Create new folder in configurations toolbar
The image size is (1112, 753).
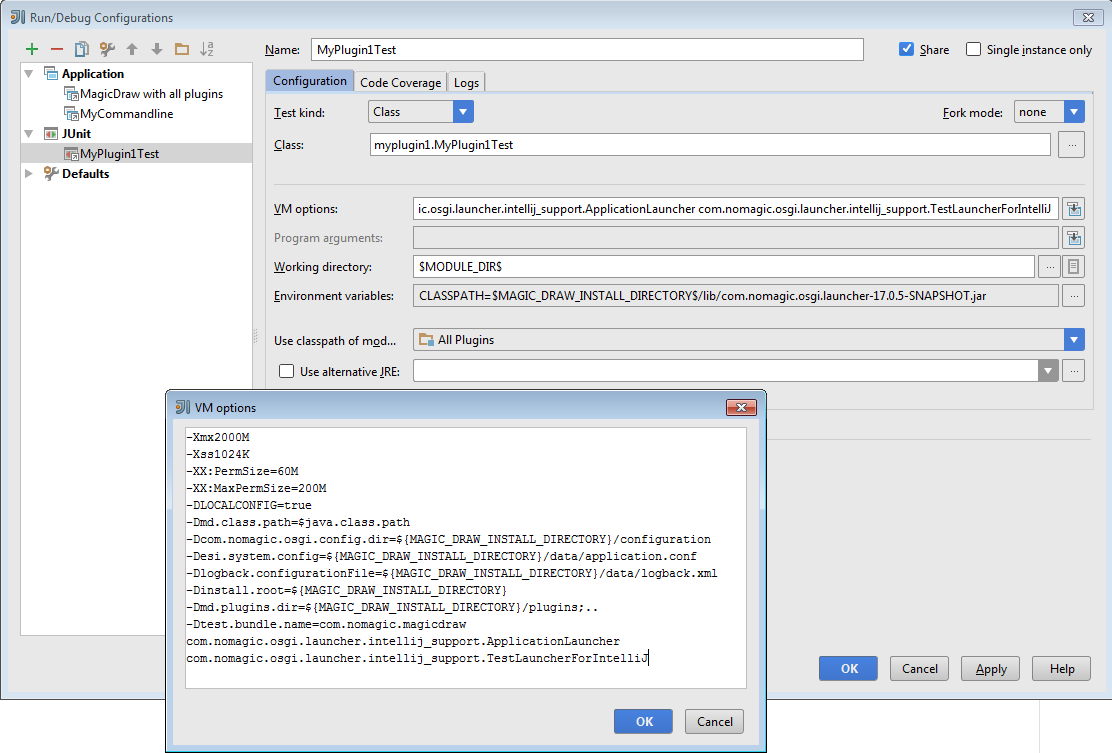click(x=181, y=49)
